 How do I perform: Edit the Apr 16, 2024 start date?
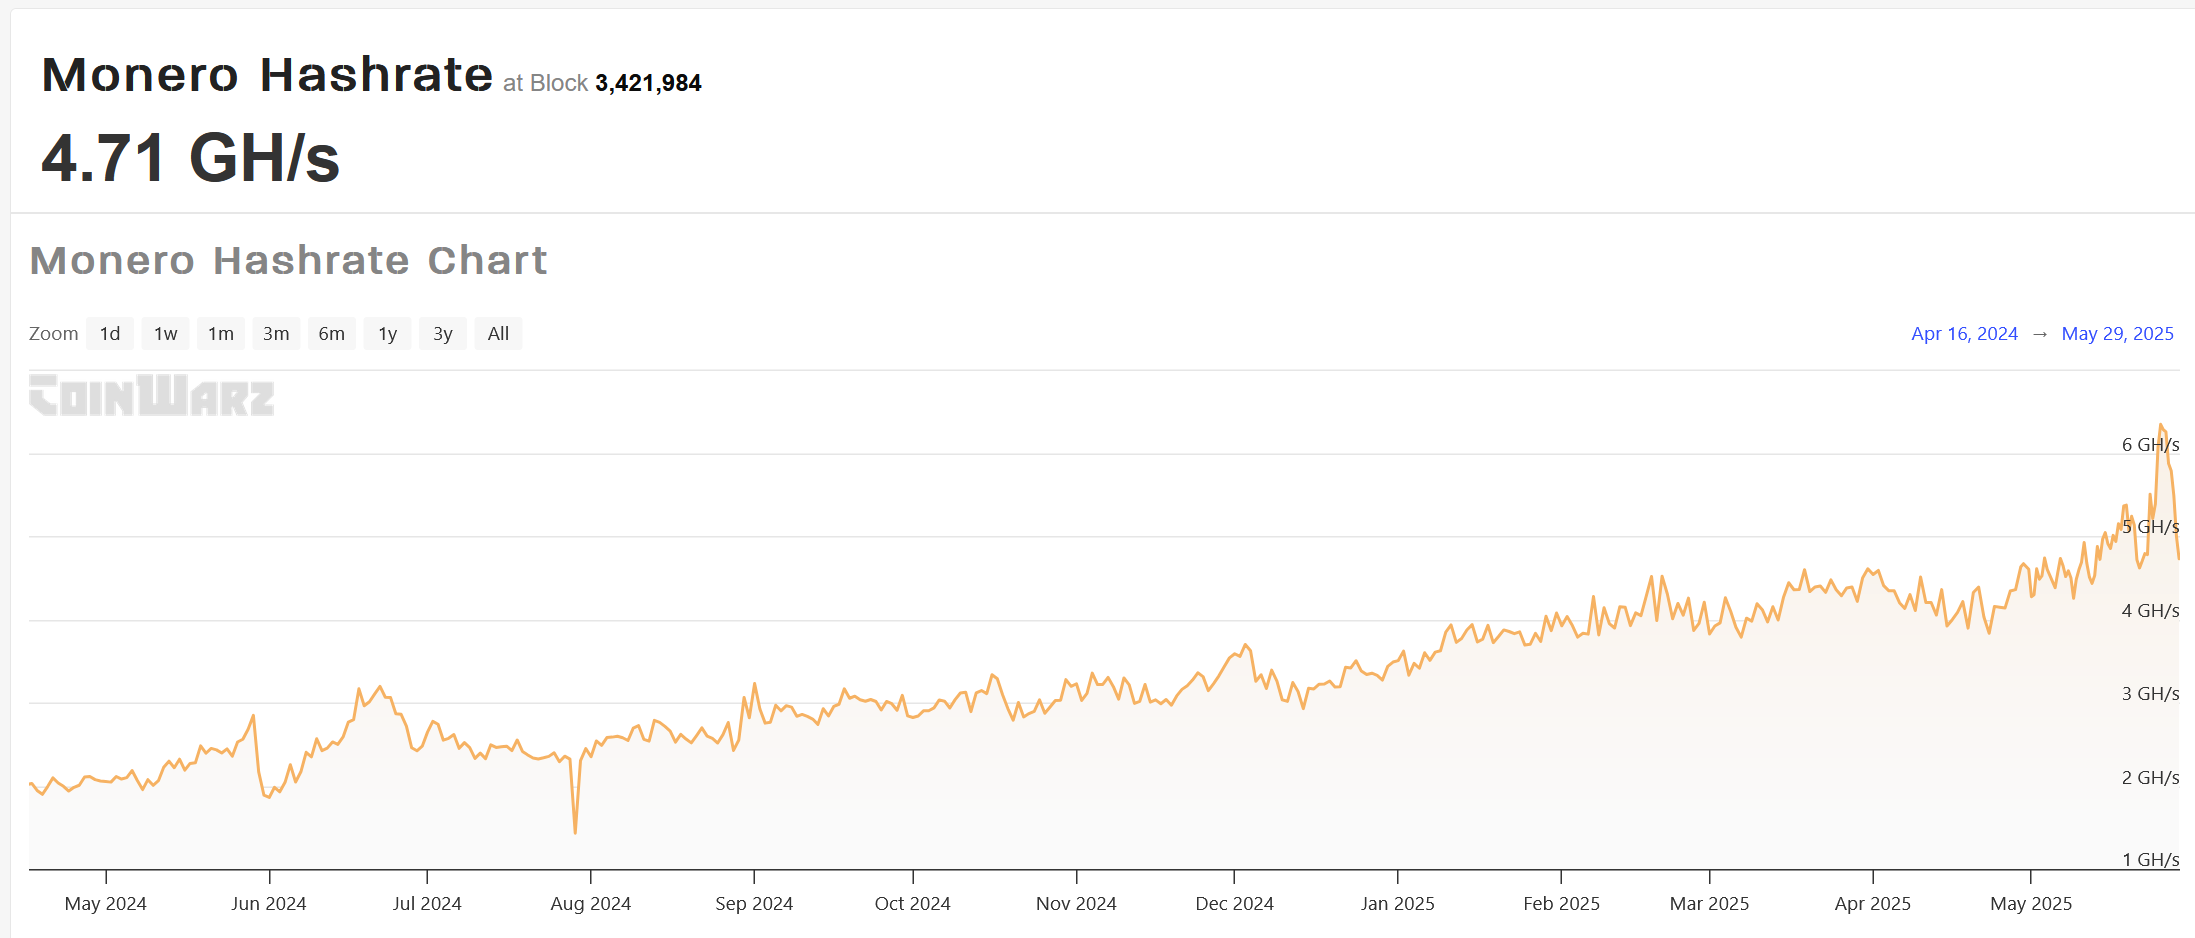[x=1964, y=334]
